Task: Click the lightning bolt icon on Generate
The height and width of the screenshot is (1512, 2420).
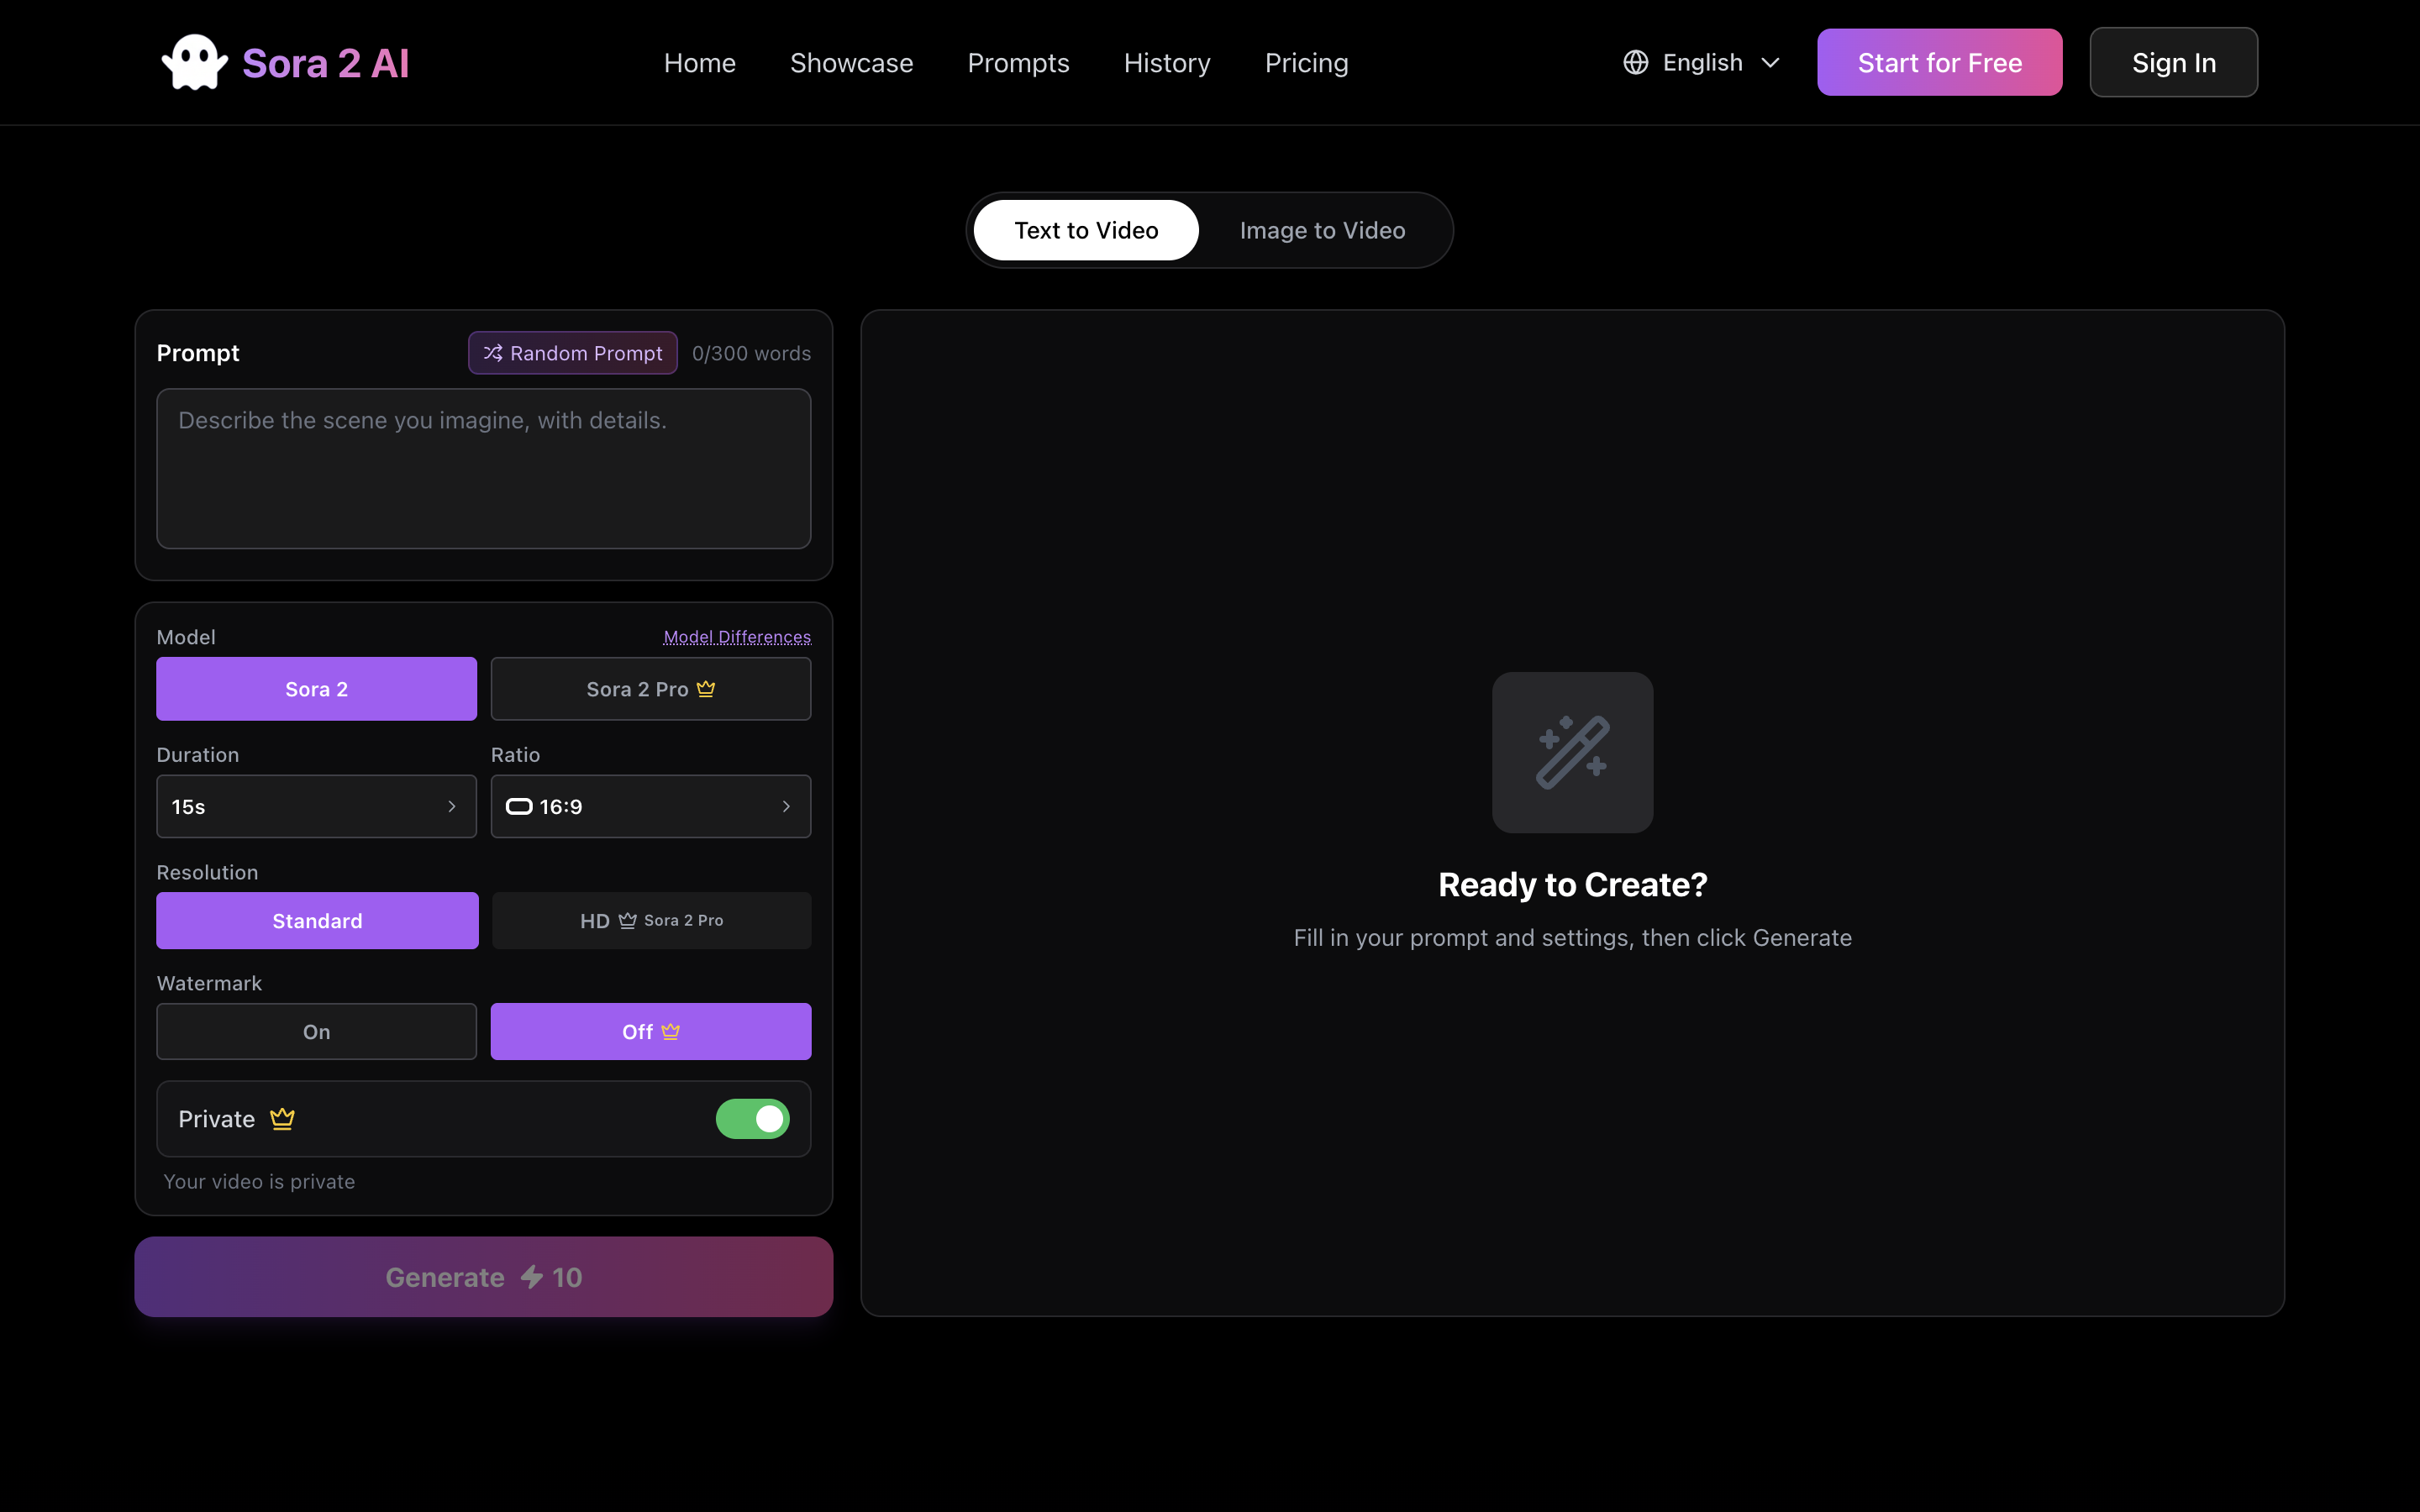Action: click(x=532, y=1277)
